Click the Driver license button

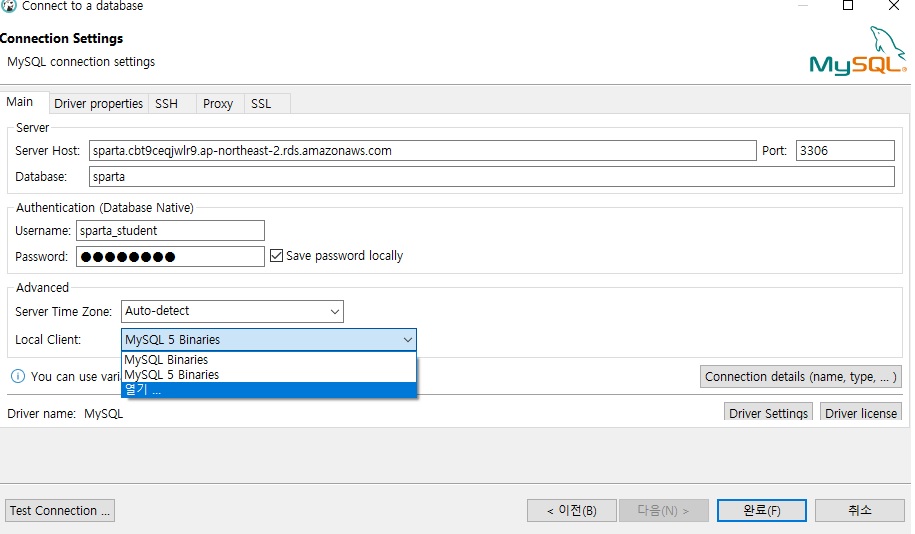coord(861,413)
